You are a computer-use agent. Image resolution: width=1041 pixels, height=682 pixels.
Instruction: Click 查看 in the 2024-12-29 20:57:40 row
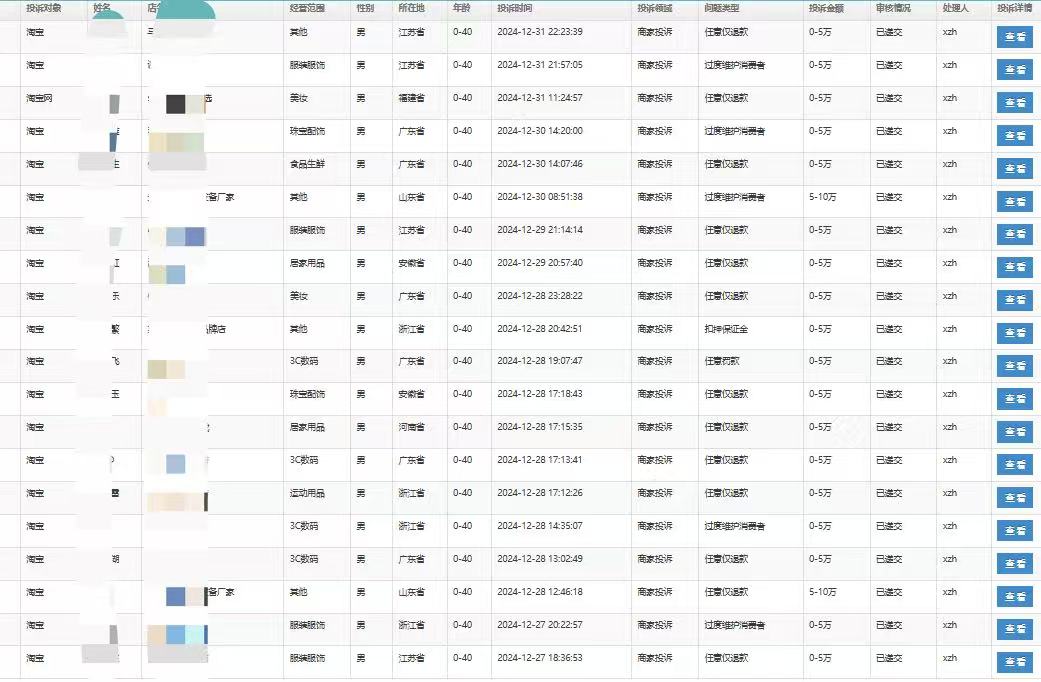pos(1014,267)
